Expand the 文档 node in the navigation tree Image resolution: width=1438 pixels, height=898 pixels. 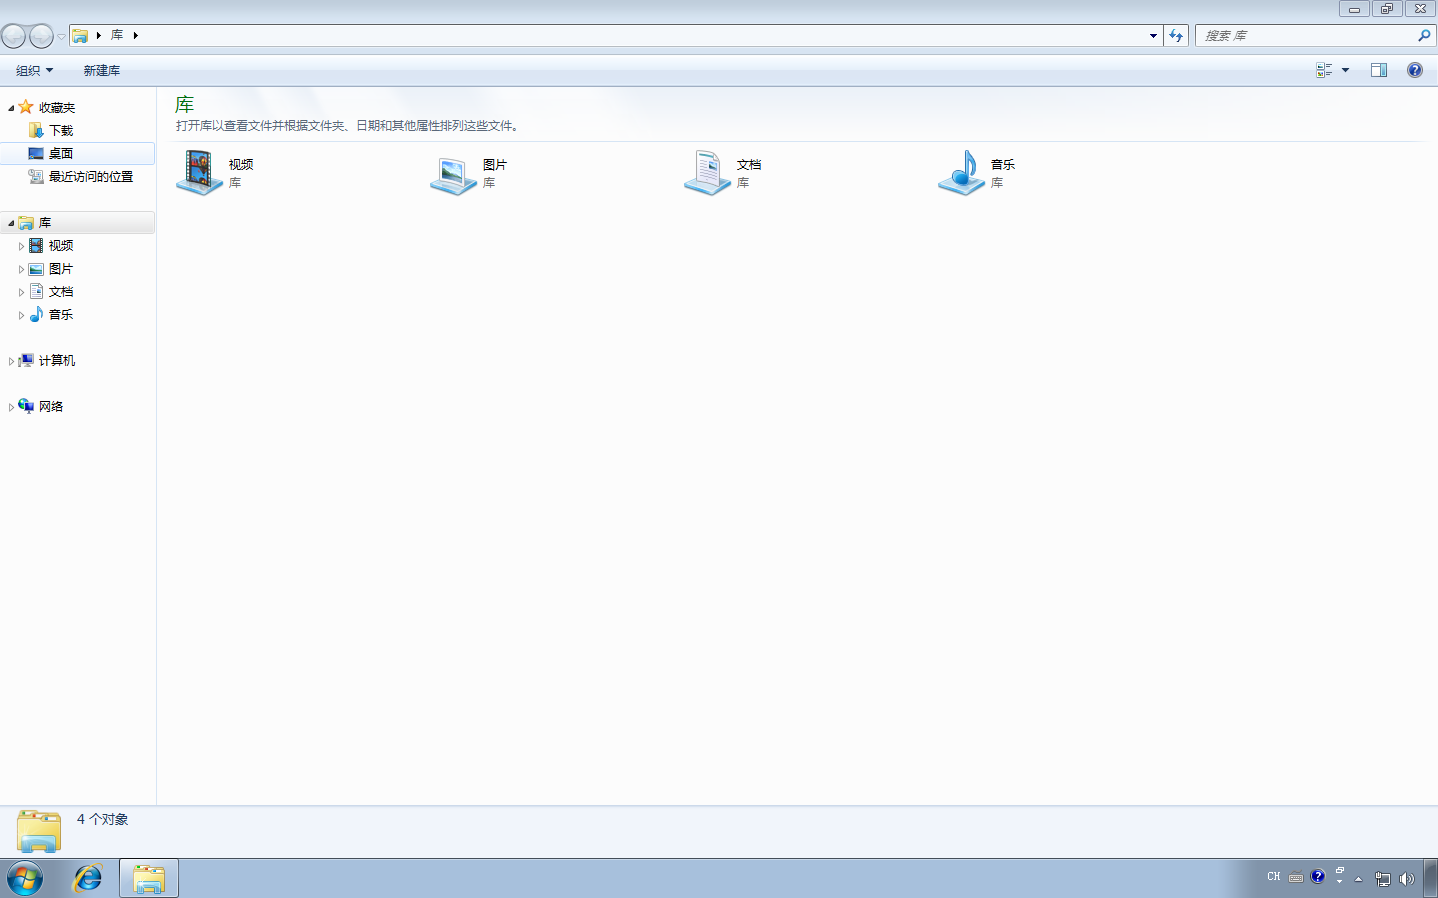(x=21, y=292)
